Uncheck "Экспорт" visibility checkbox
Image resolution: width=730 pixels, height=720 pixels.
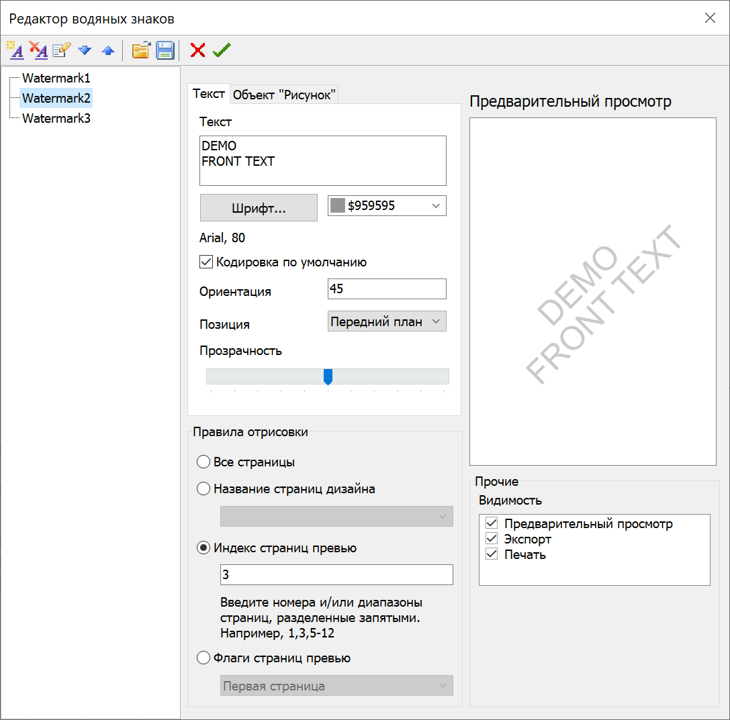pos(491,539)
